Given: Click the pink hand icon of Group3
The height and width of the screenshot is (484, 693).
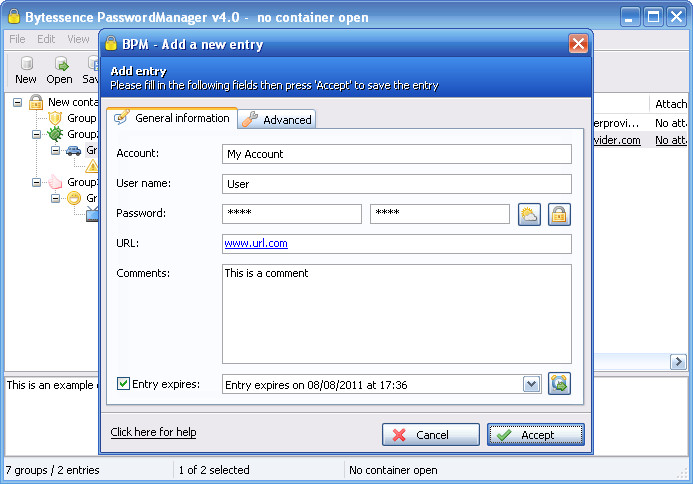Looking at the screenshot, I should pyautogui.click(x=55, y=182).
